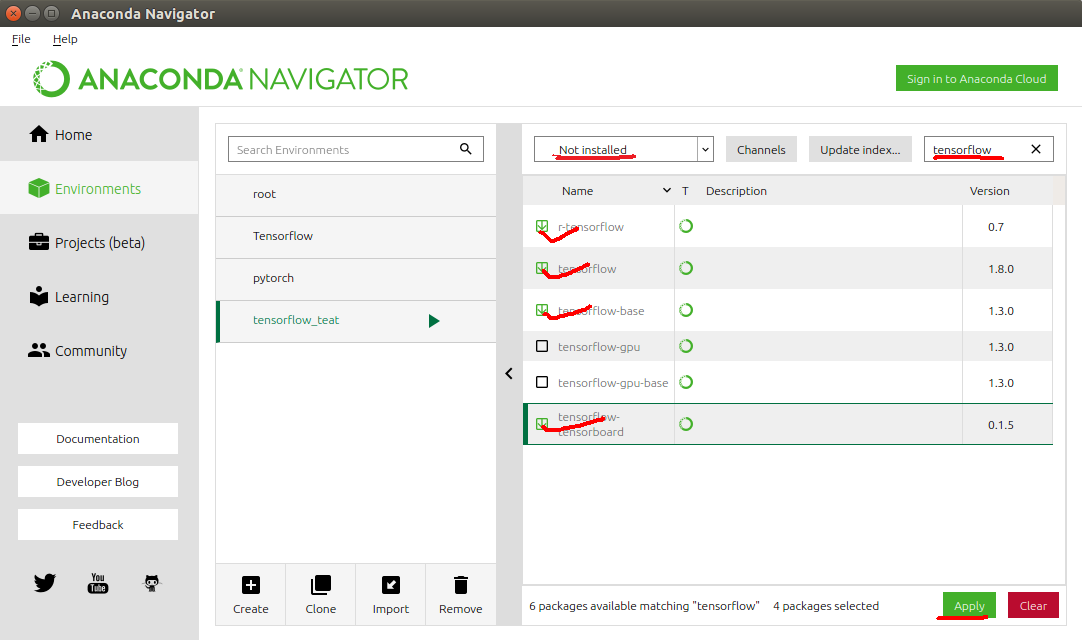Viewport: 1082px width, 640px height.
Task: Click version 0.7 of r-tensorflow
Action: point(996,226)
